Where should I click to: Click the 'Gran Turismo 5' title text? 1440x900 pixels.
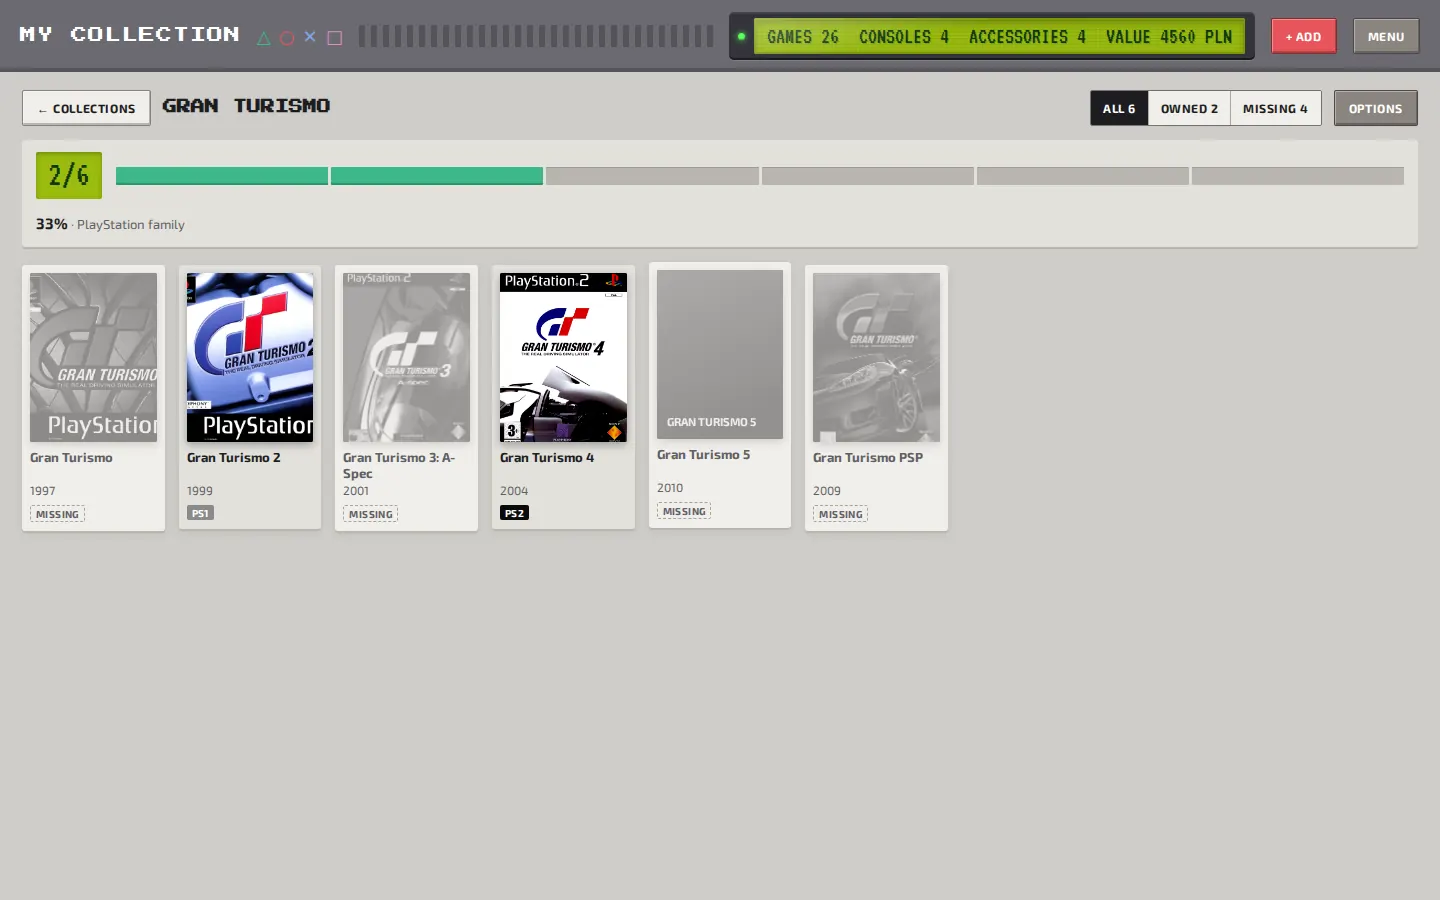coord(703,455)
